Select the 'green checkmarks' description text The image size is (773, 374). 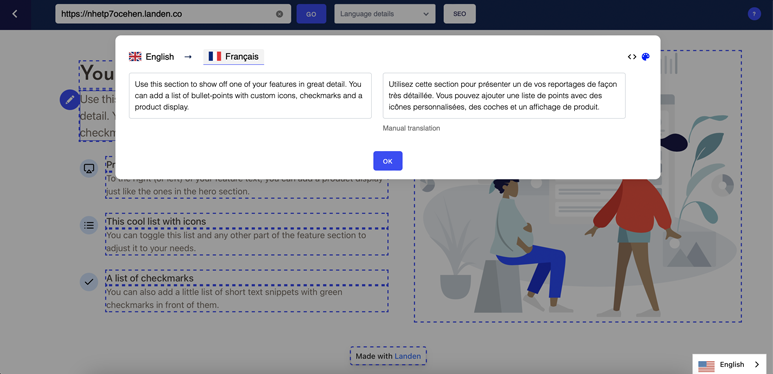pyautogui.click(x=246, y=298)
